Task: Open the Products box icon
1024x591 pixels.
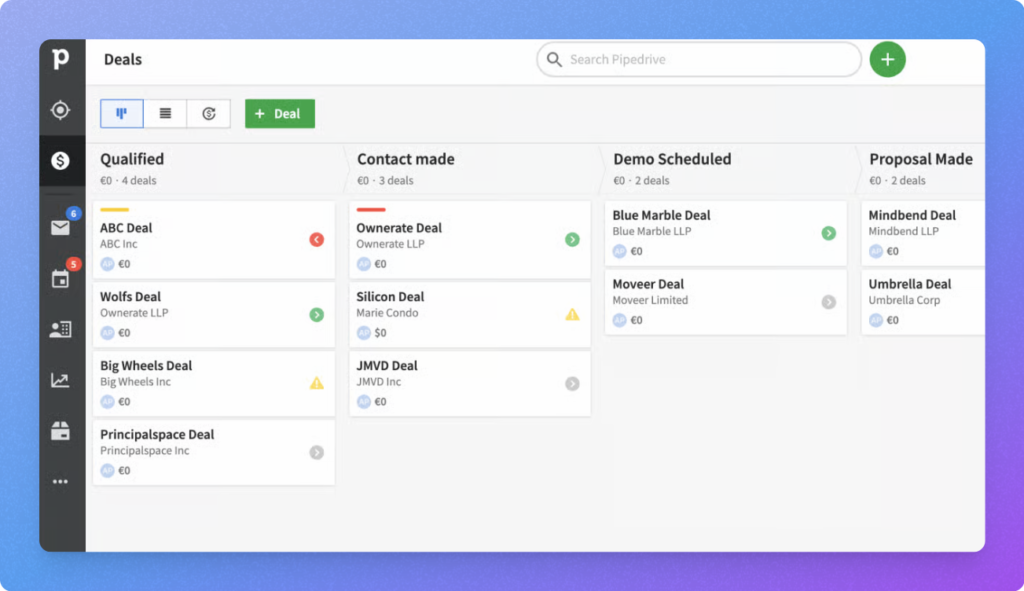Action: [x=60, y=431]
